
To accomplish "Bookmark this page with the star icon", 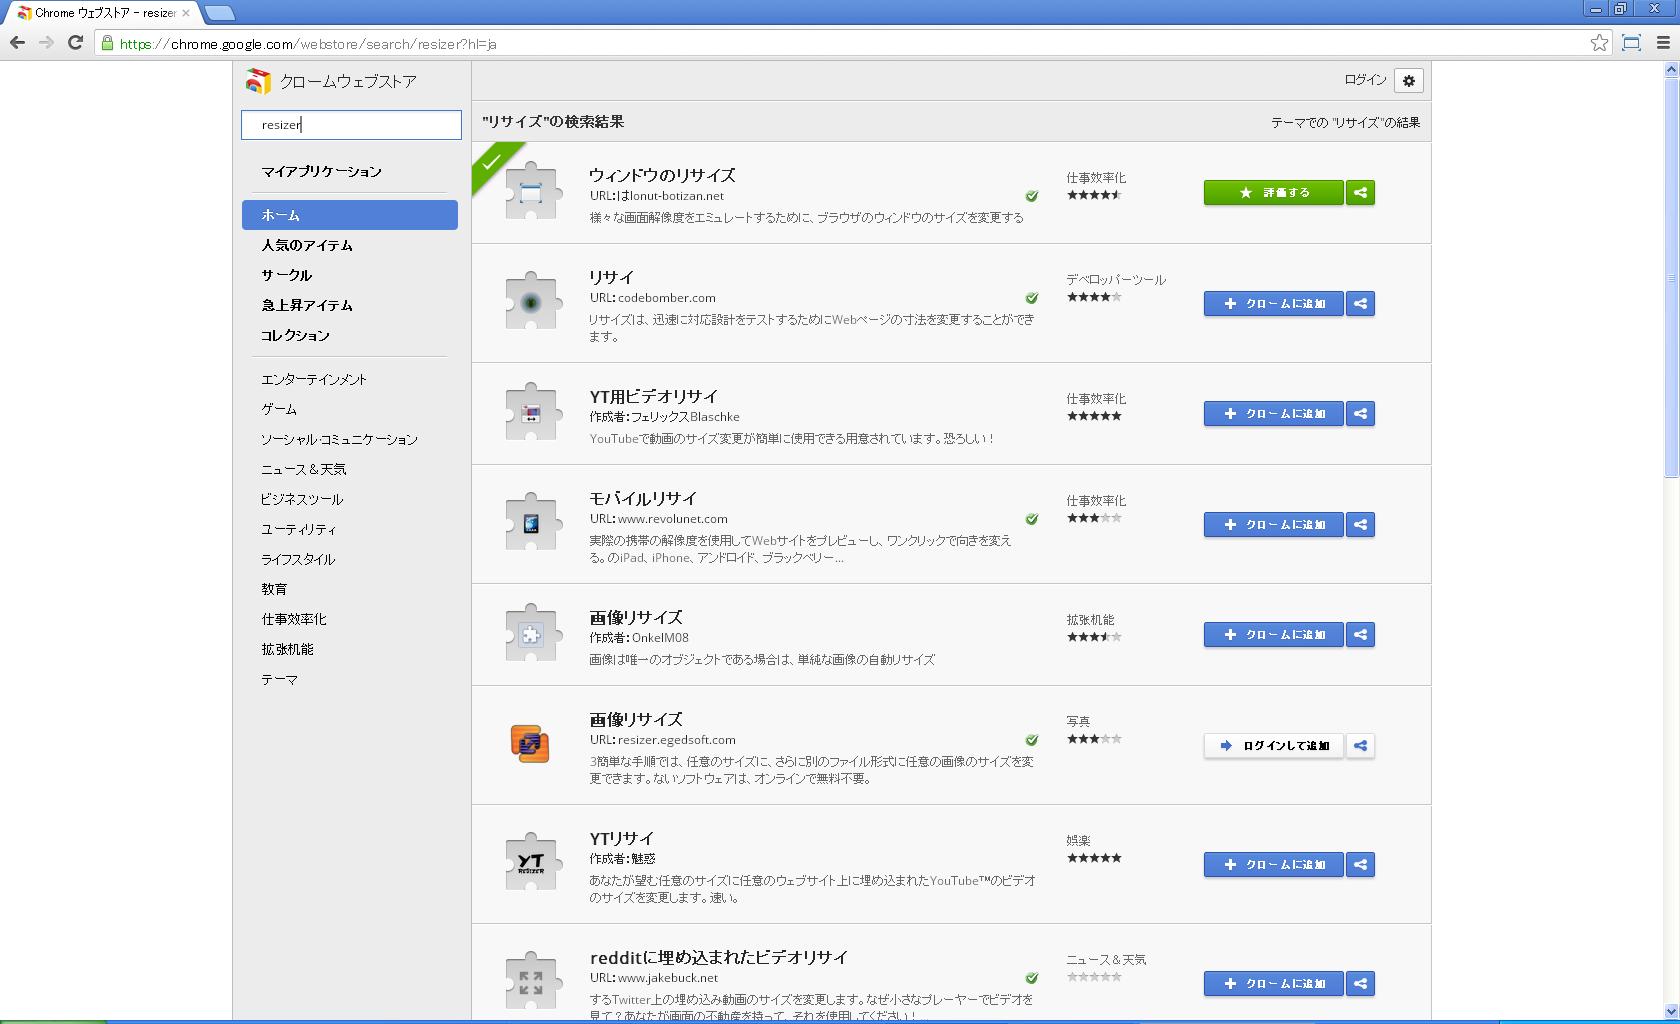I will tap(1599, 43).
